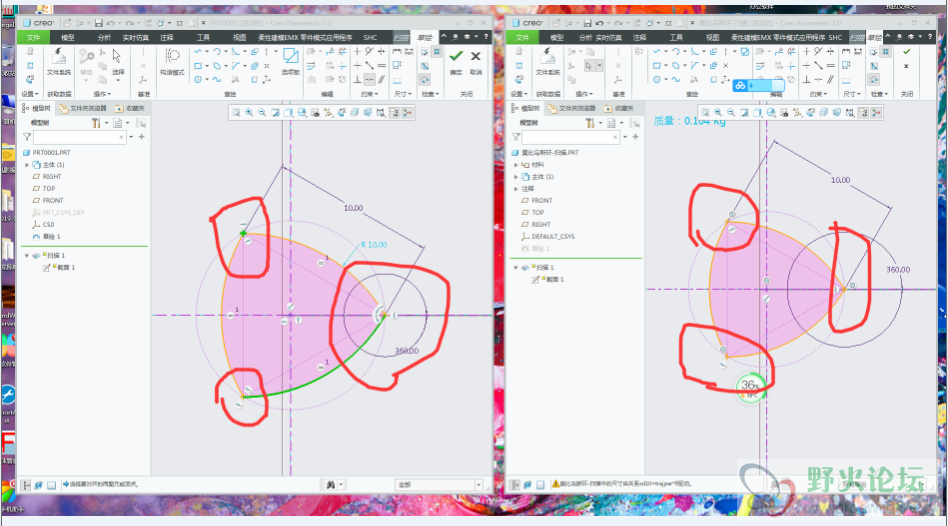
Task: Toggle last icon of left graphics toolbar
Action: [407, 112]
